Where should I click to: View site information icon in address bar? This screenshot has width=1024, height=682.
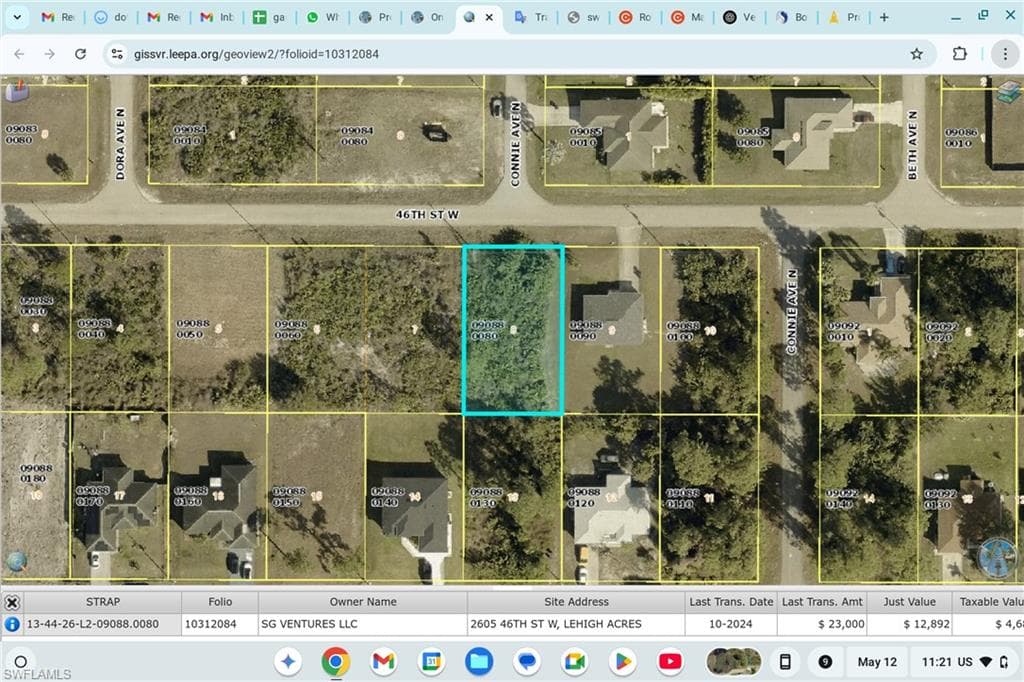pos(117,54)
